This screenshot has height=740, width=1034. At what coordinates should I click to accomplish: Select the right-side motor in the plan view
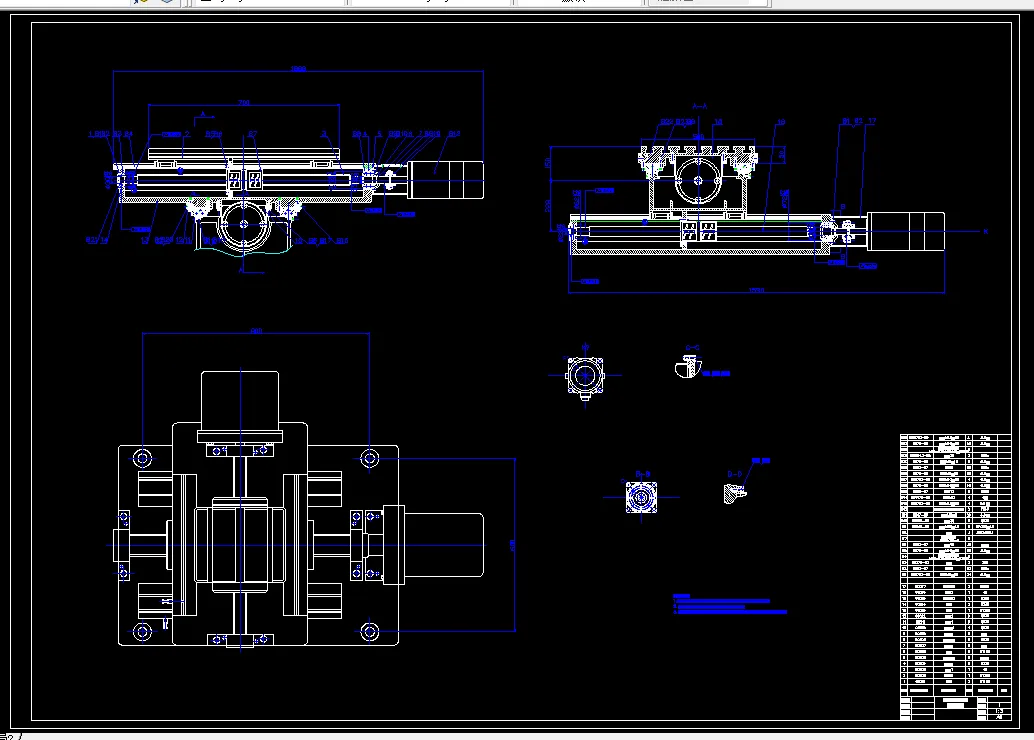[x=434, y=545]
